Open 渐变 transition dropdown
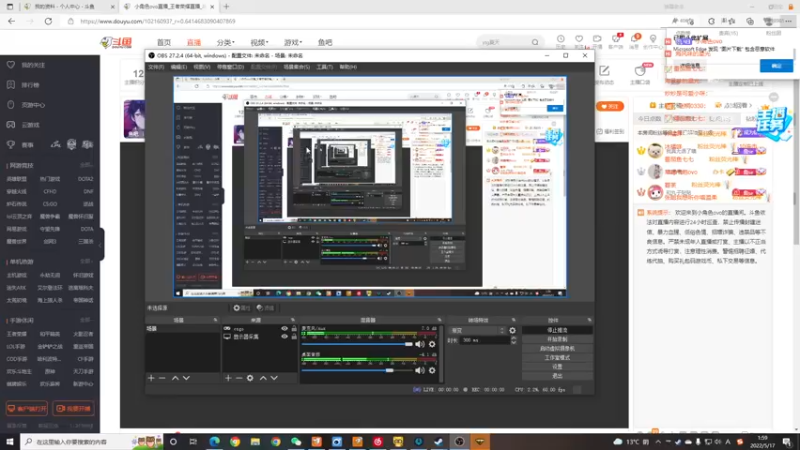This screenshot has height=450, width=800. pos(477,331)
